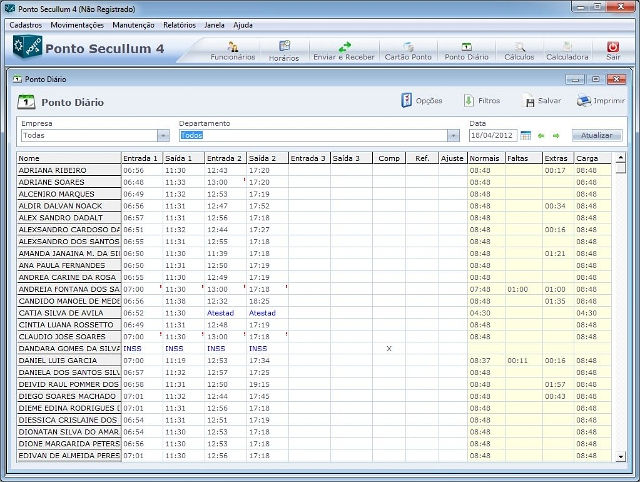Select the EDIVAN DE ALMEIDA PERES name
The height and width of the screenshot is (482, 640).
69,455
